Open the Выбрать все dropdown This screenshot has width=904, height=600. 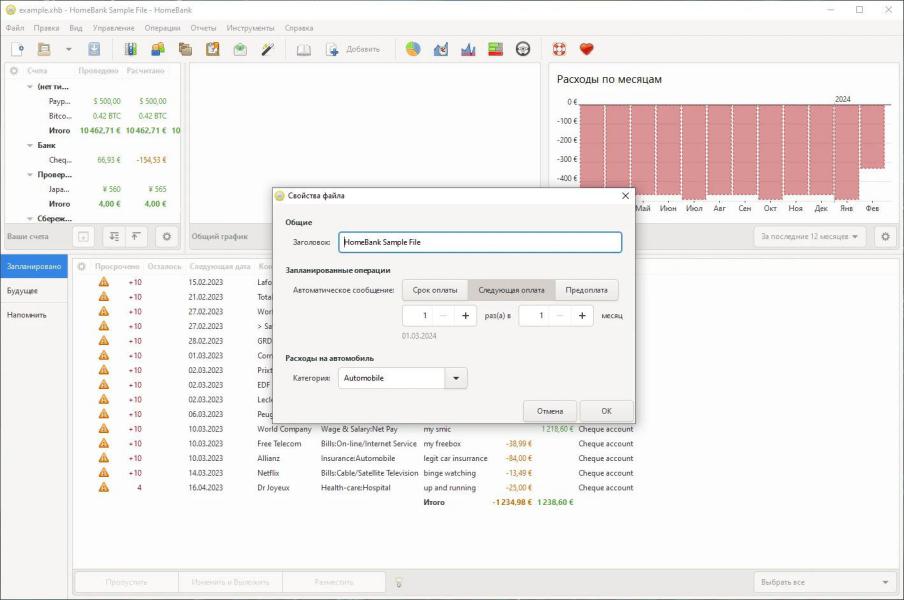point(824,582)
